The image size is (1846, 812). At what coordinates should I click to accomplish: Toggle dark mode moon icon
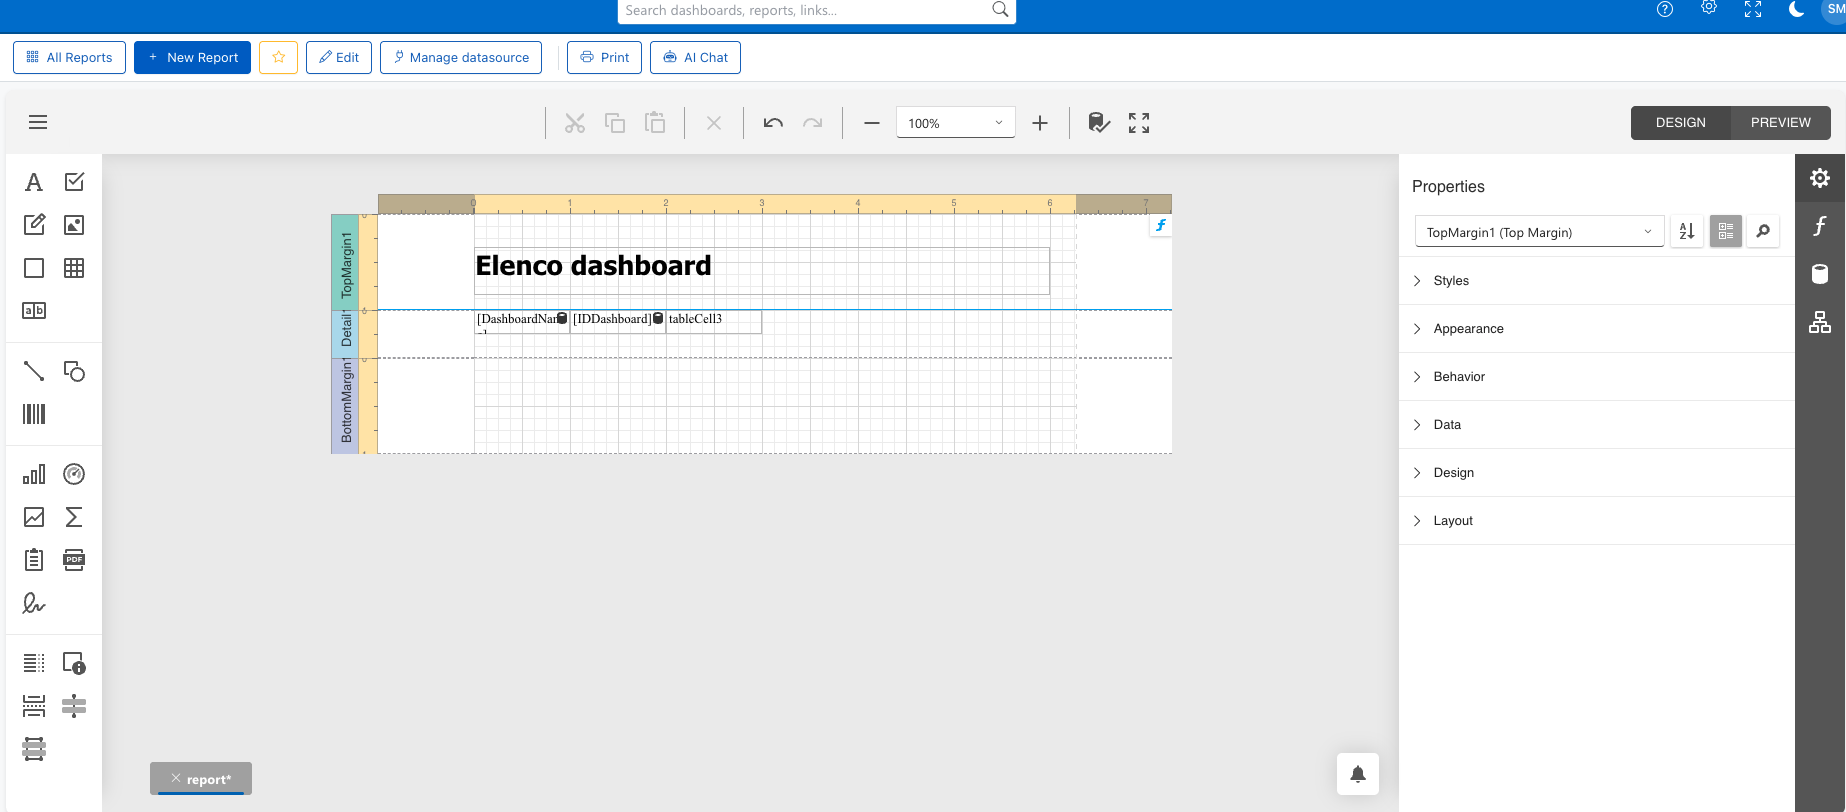point(1797,10)
